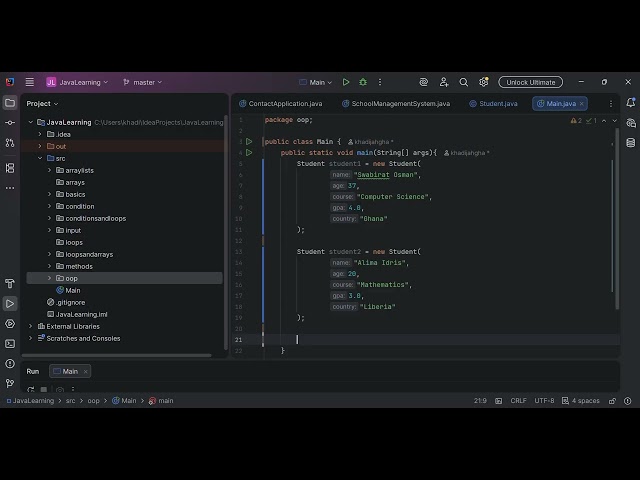Rerun Main in the Run panel
Screen dimensions: 640x480
coord(30,389)
